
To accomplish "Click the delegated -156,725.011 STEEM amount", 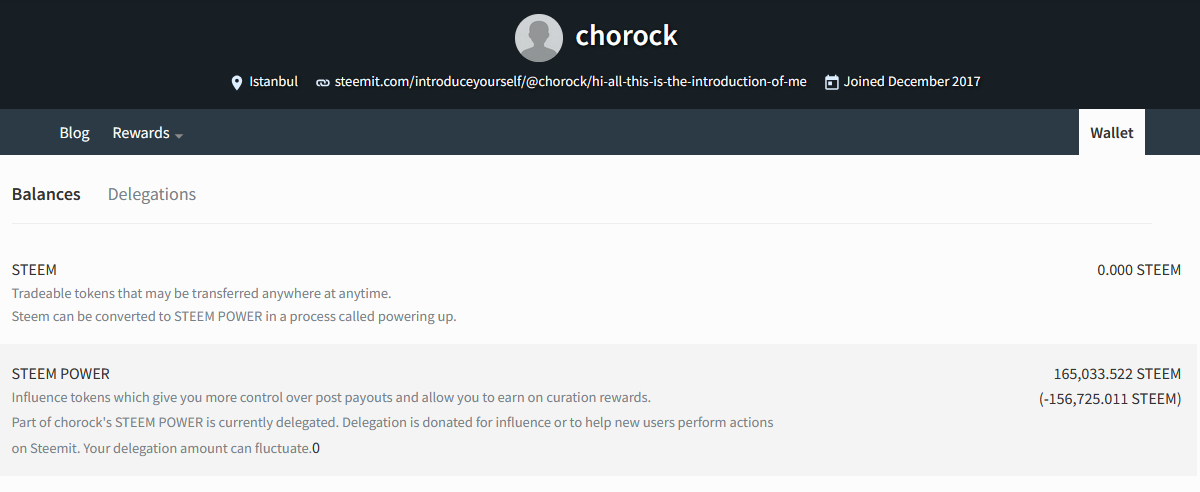I will 1110,398.
